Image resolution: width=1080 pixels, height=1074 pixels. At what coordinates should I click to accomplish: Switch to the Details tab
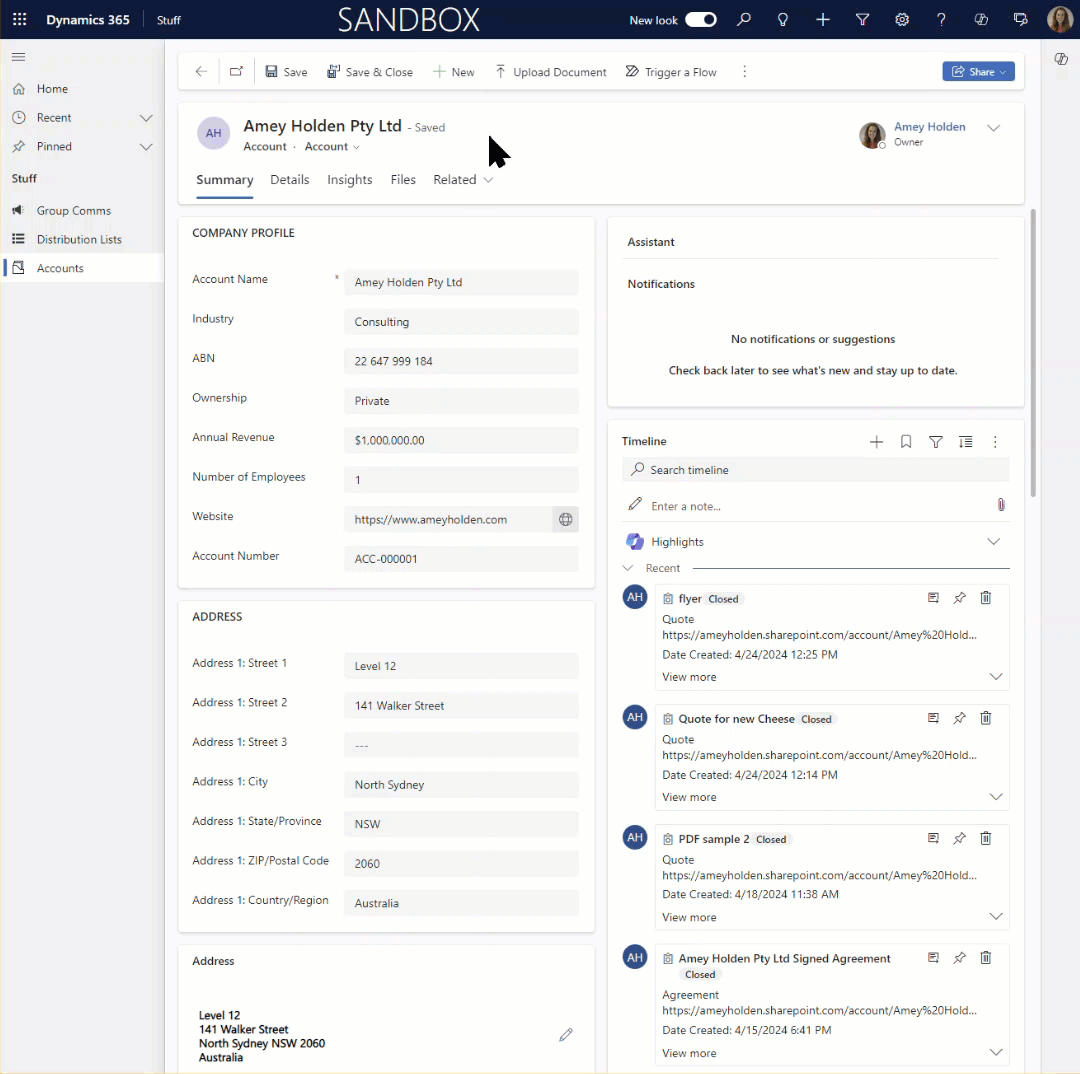coord(290,180)
